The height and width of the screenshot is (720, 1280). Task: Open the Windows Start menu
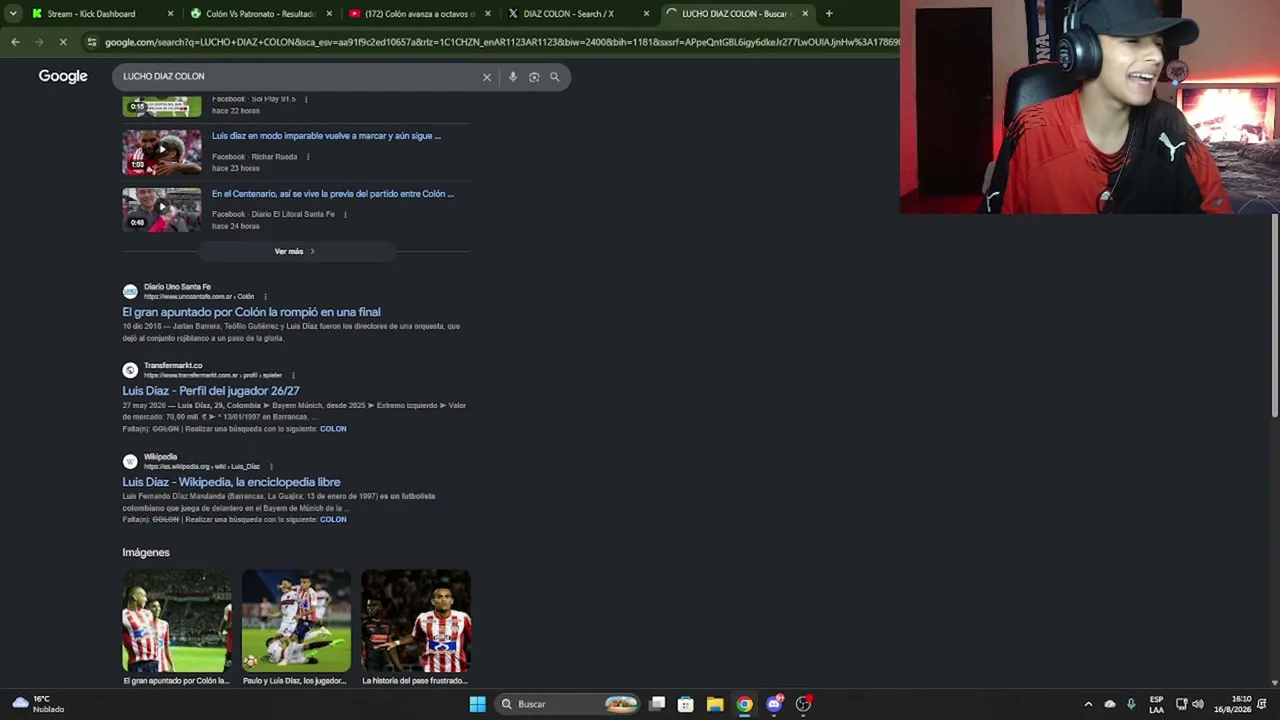(x=478, y=704)
